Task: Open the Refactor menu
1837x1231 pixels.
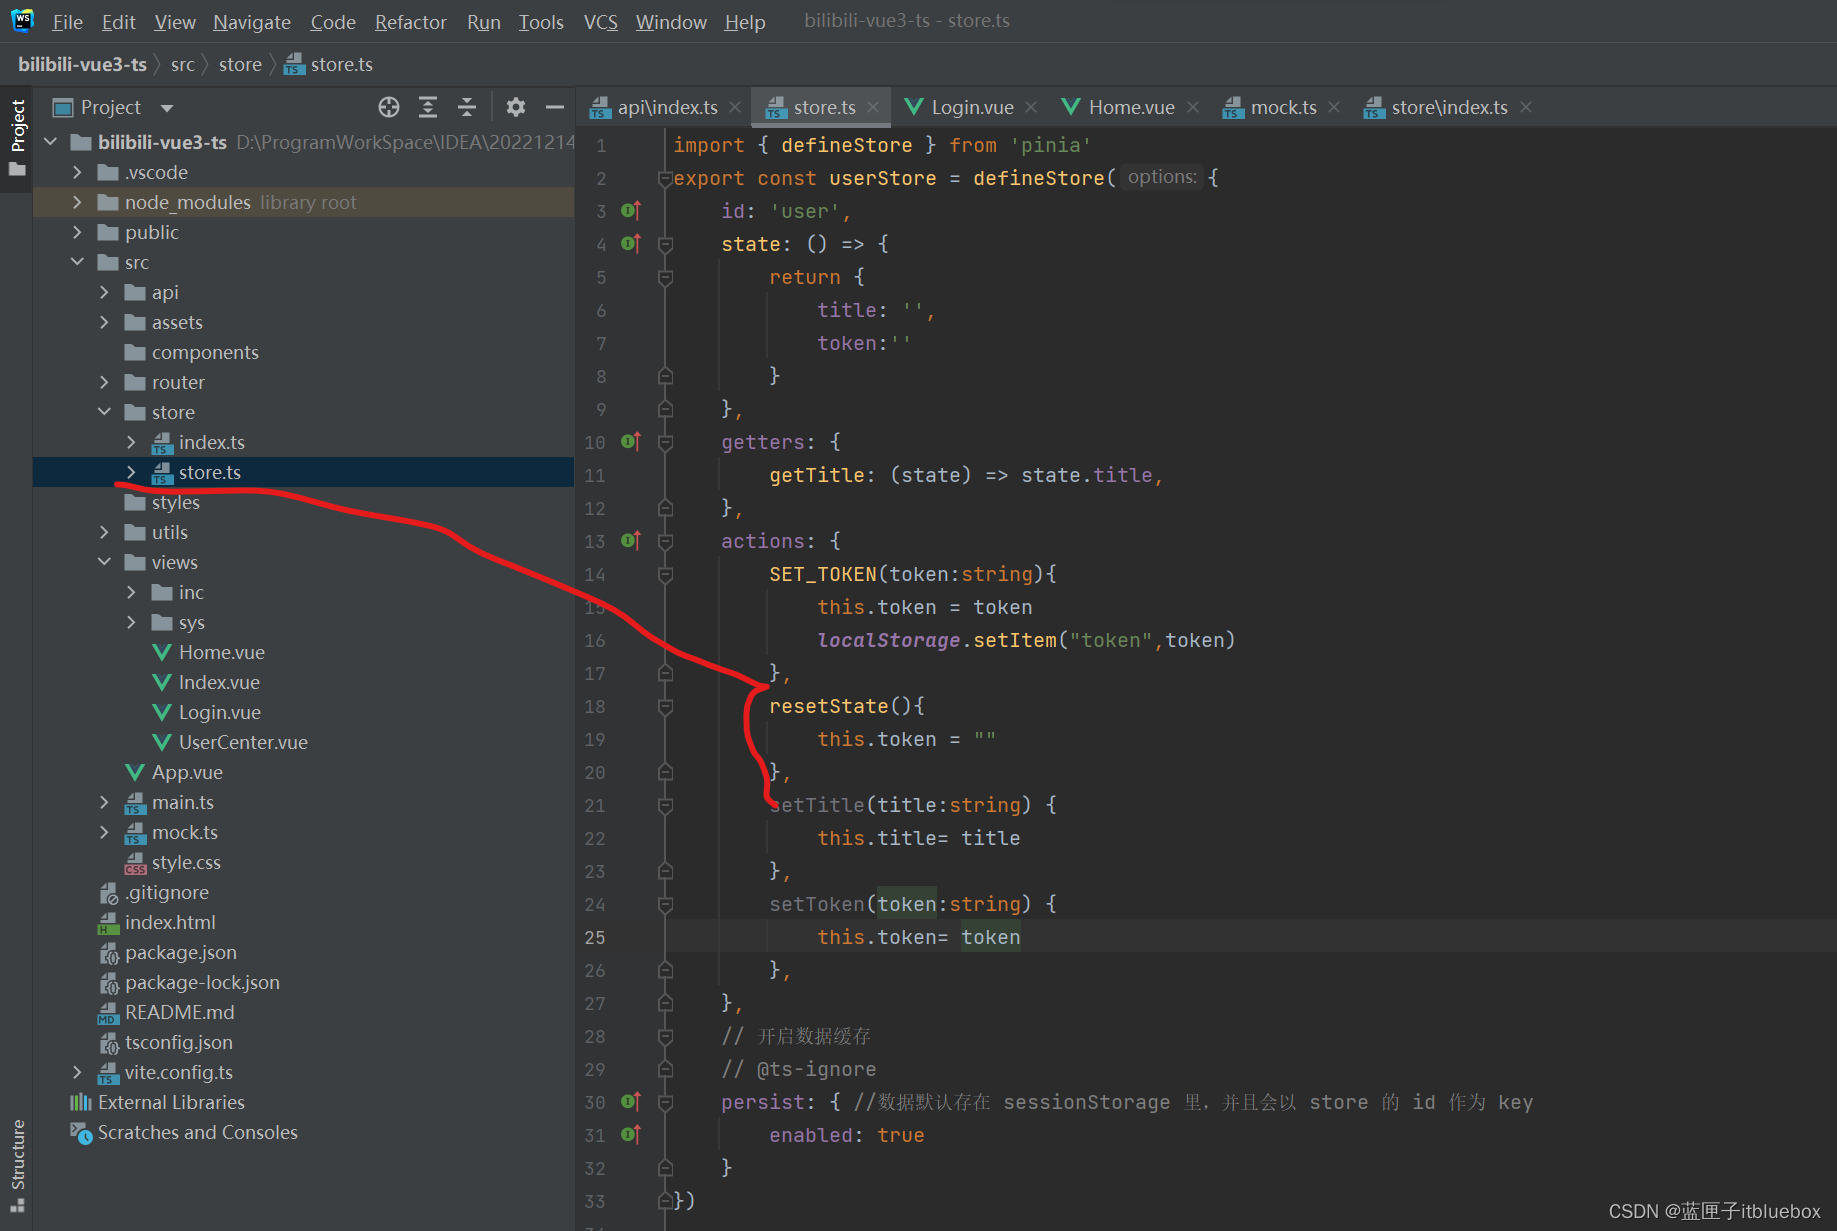Action: tap(410, 22)
